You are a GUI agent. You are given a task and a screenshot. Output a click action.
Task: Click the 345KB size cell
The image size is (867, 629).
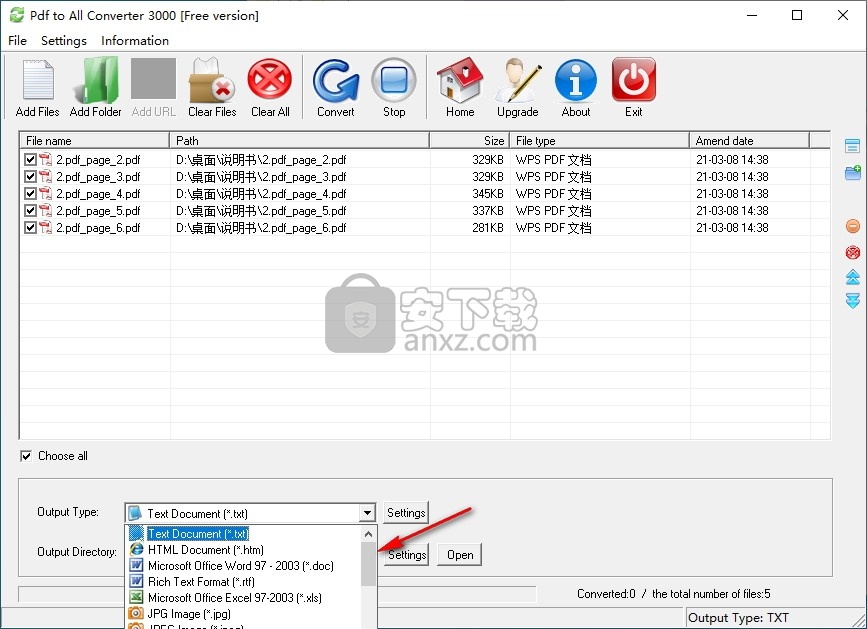tap(488, 194)
